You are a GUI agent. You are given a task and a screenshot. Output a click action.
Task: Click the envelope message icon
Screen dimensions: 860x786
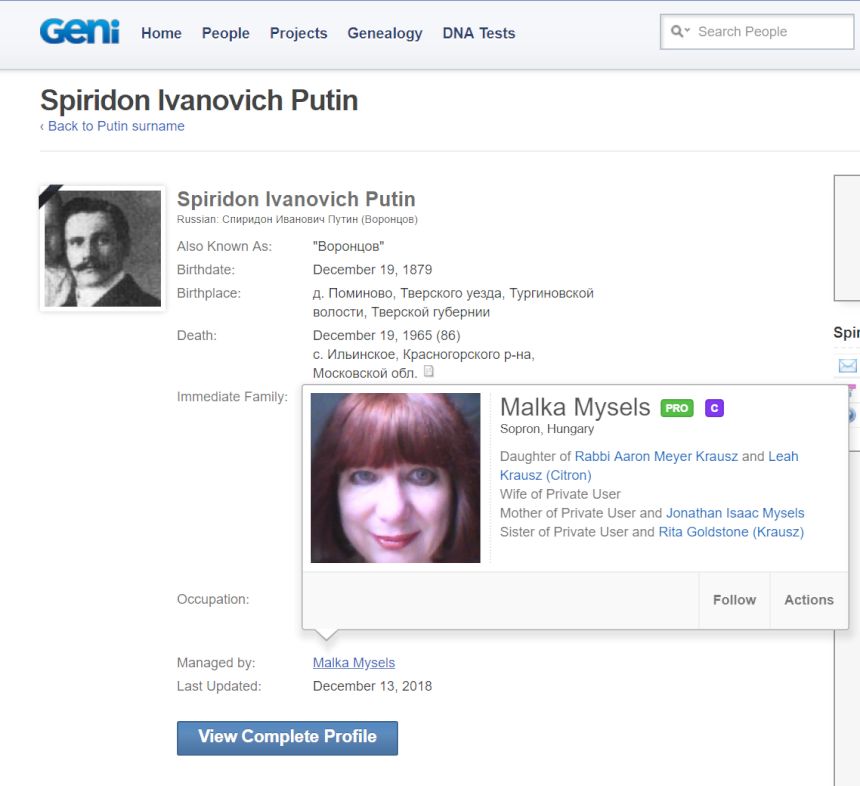pos(848,366)
